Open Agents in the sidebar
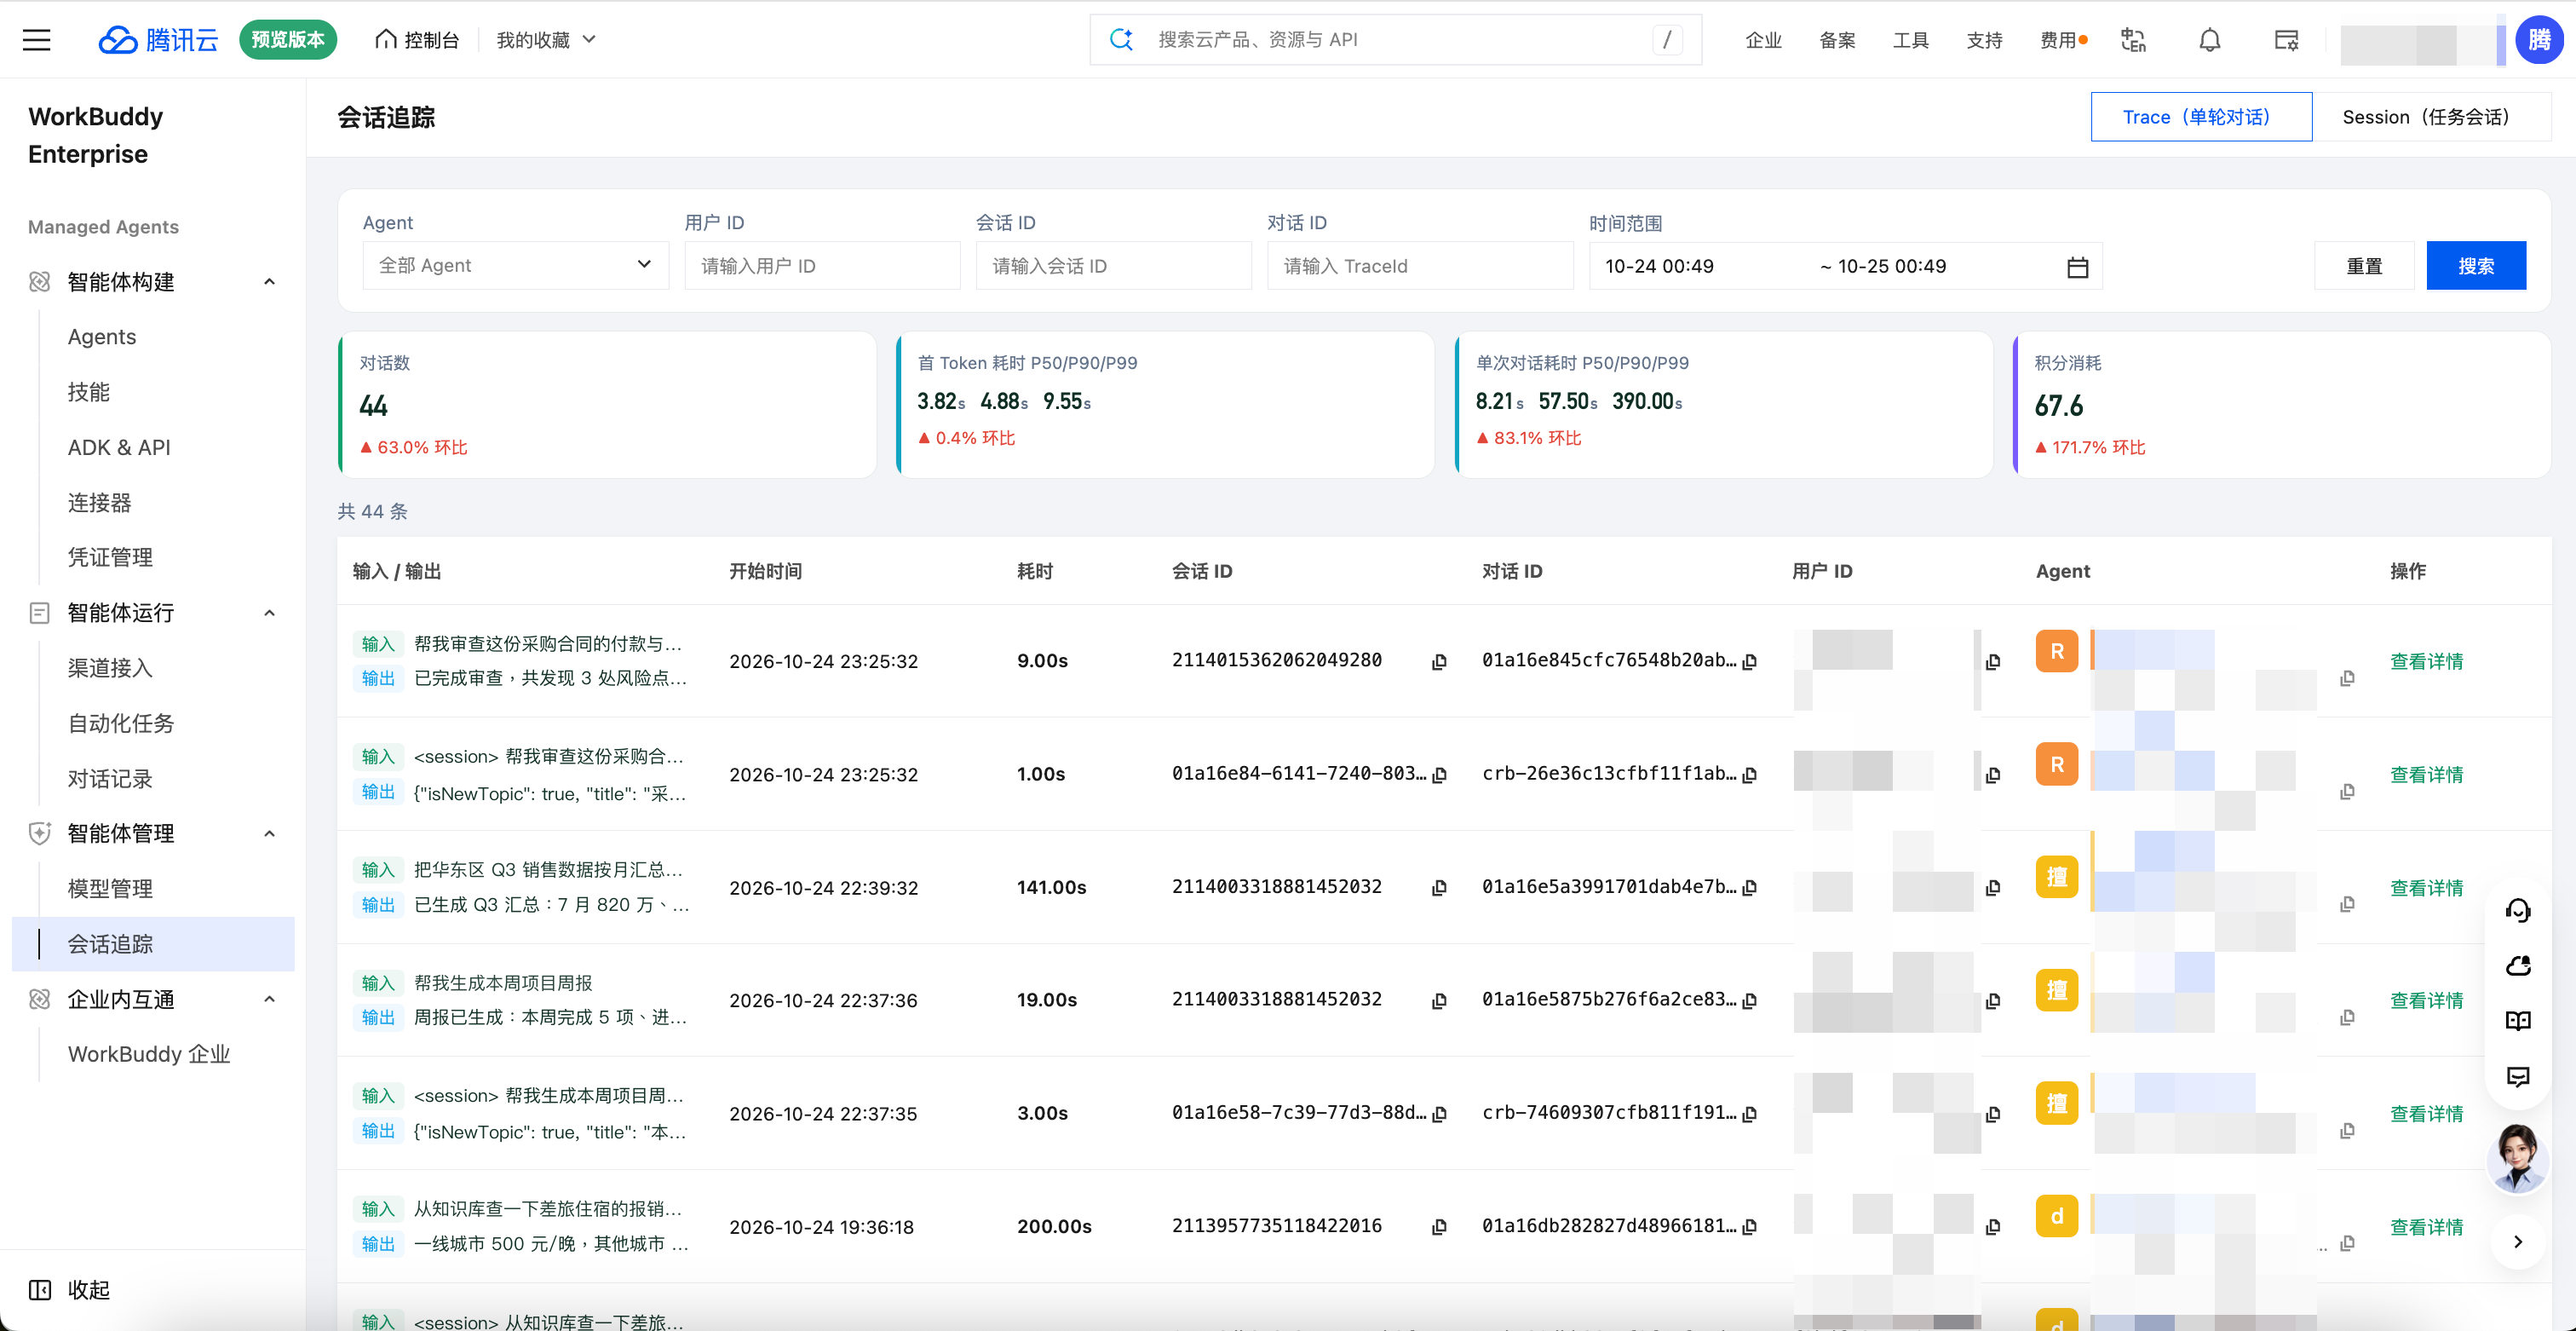The height and width of the screenshot is (1331, 2576). [102, 337]
